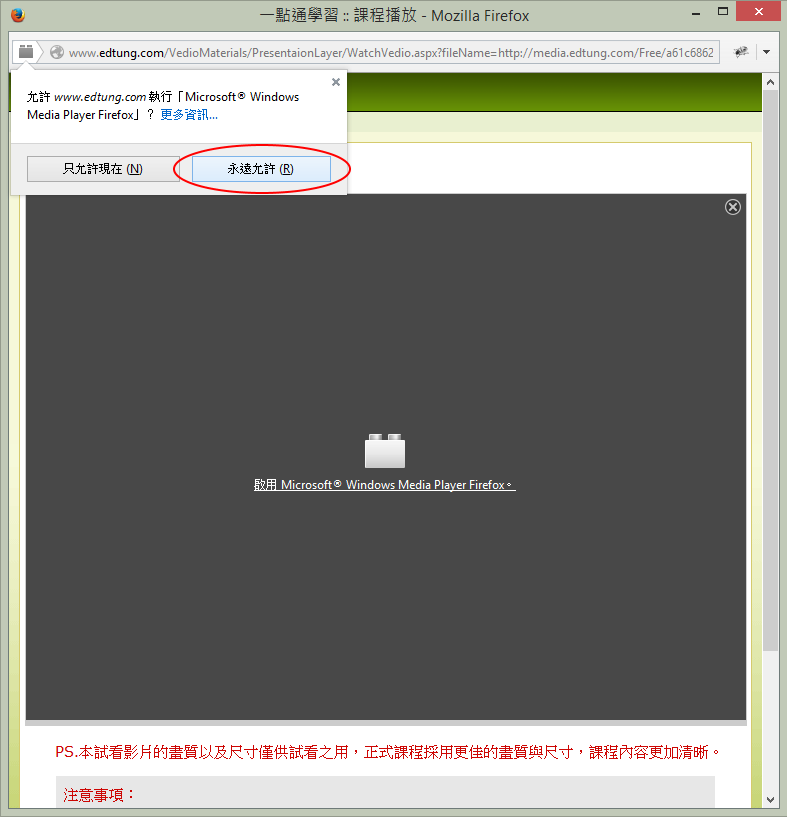Click the scrollbar down arrow
The width and height of the screenshot is (787, 817).
(x=770, y=799)
